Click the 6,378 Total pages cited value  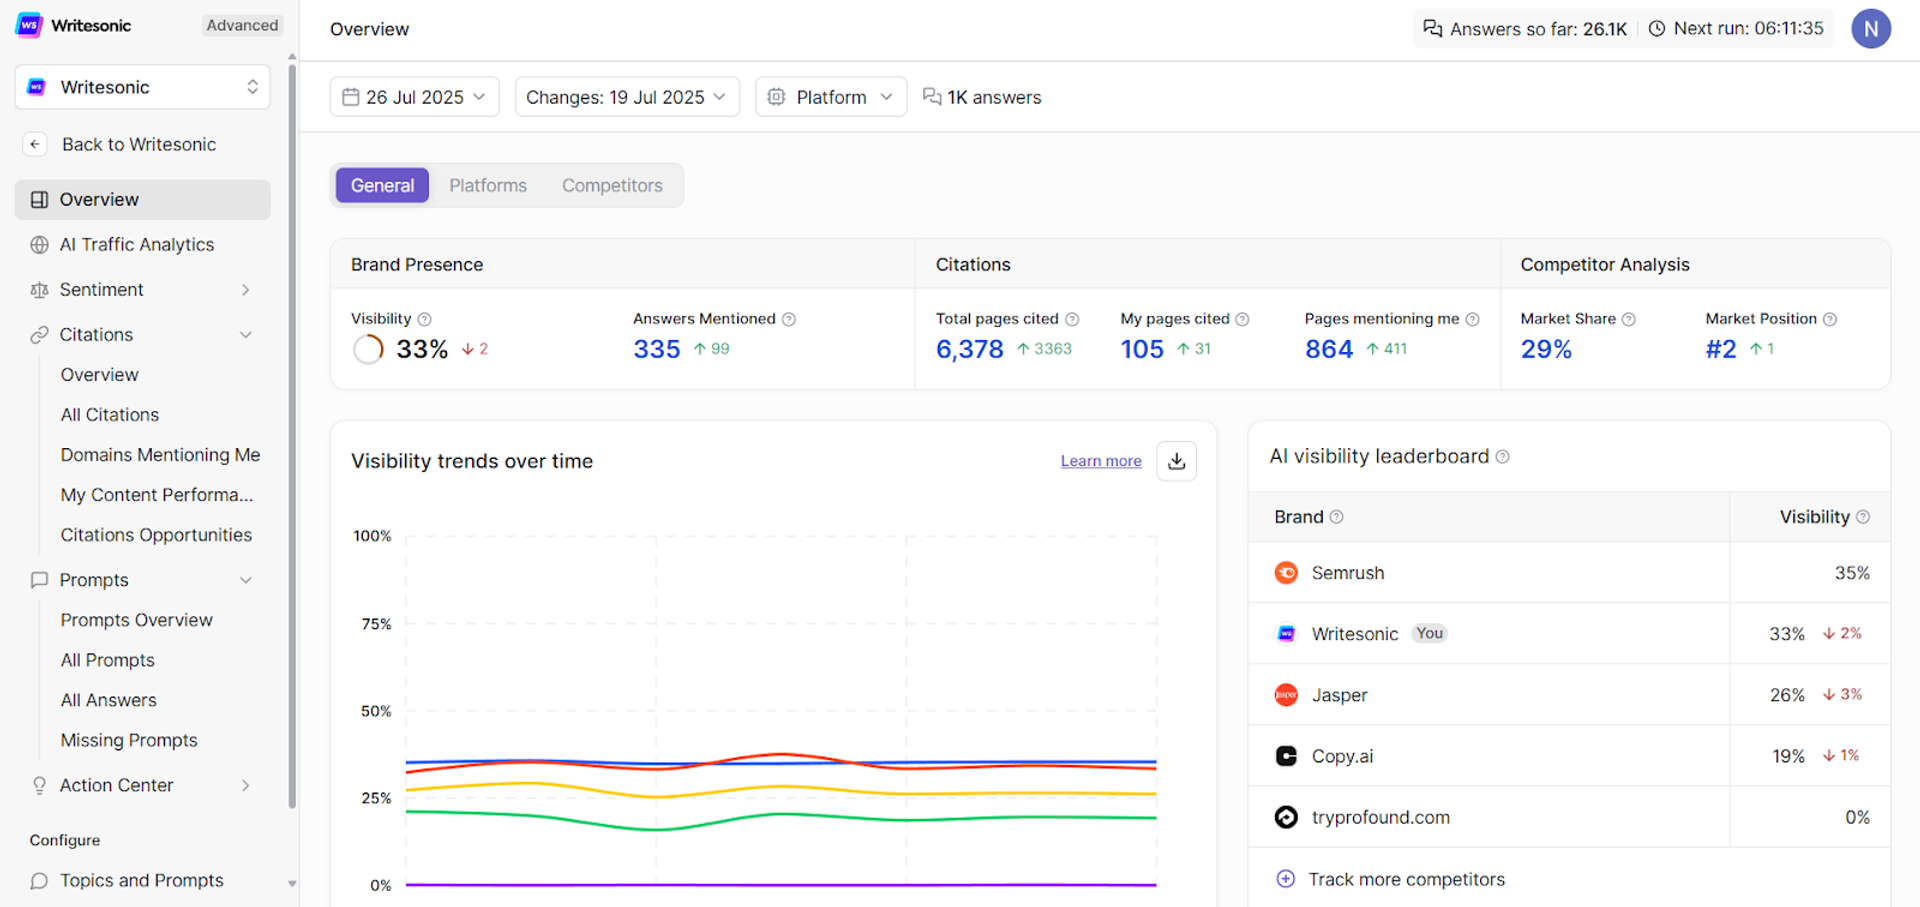969,349
